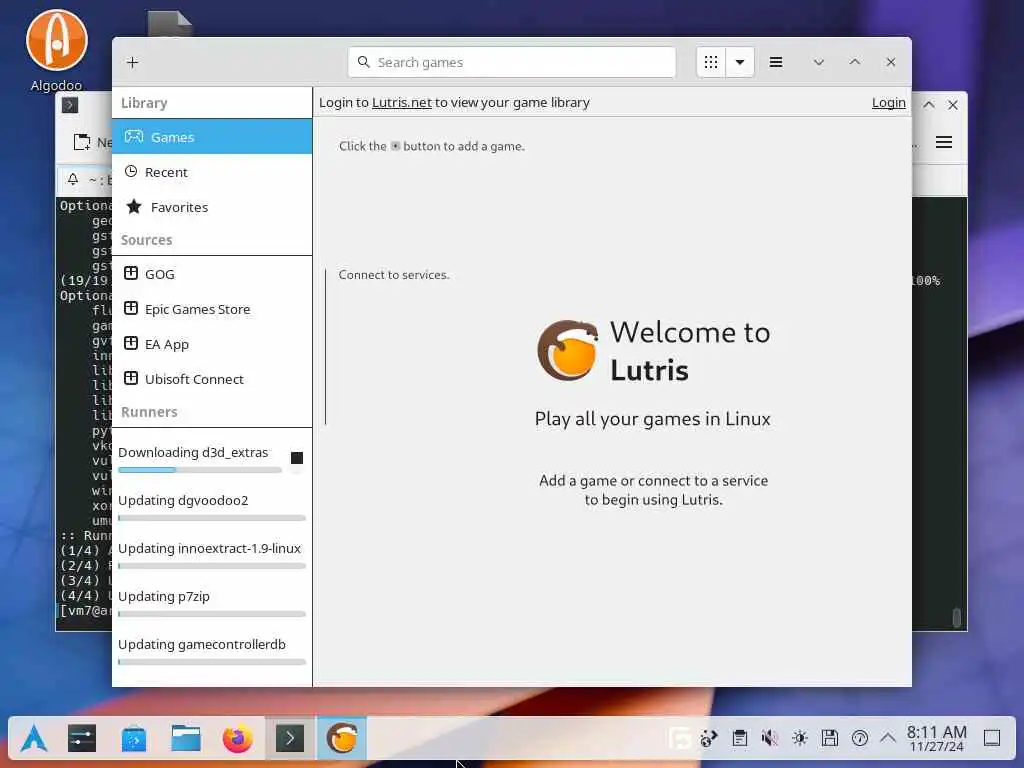This screenshot has width=1024, height=768.
Task: Click the network tray icon
Action: (x=709, y=739)
